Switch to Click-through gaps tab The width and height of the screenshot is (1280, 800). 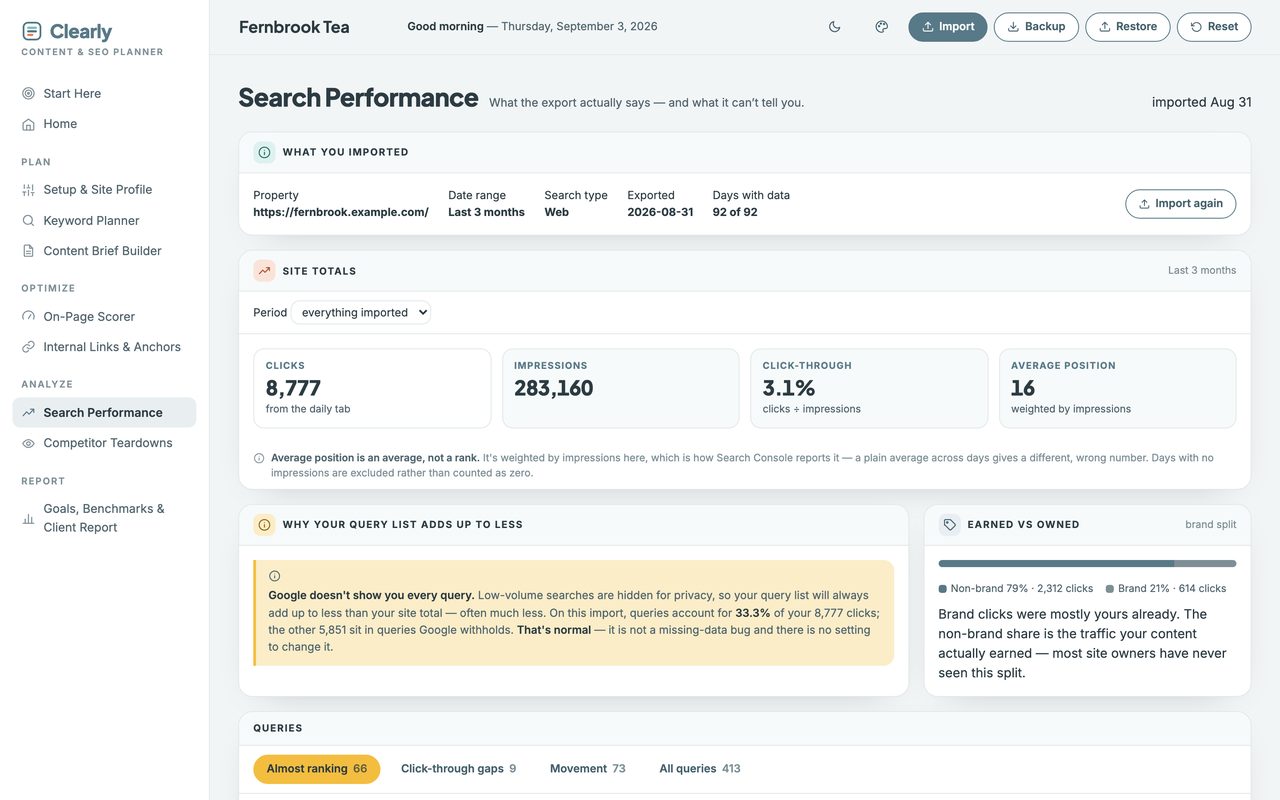pos(458,769)
